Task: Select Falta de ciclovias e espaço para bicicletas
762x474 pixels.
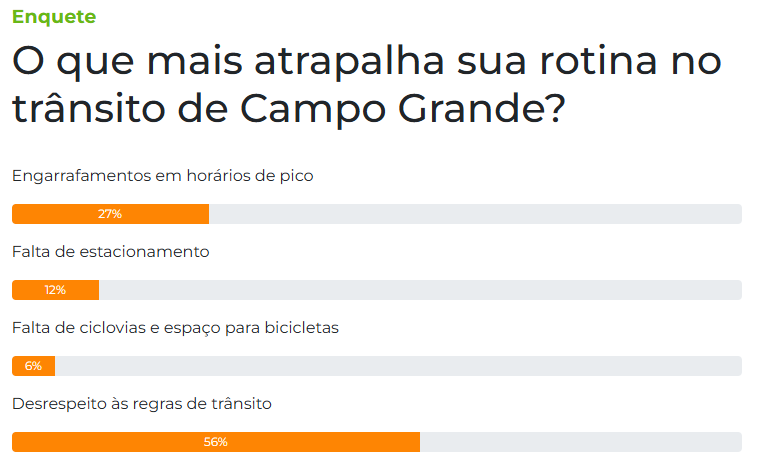Action: 175,328
